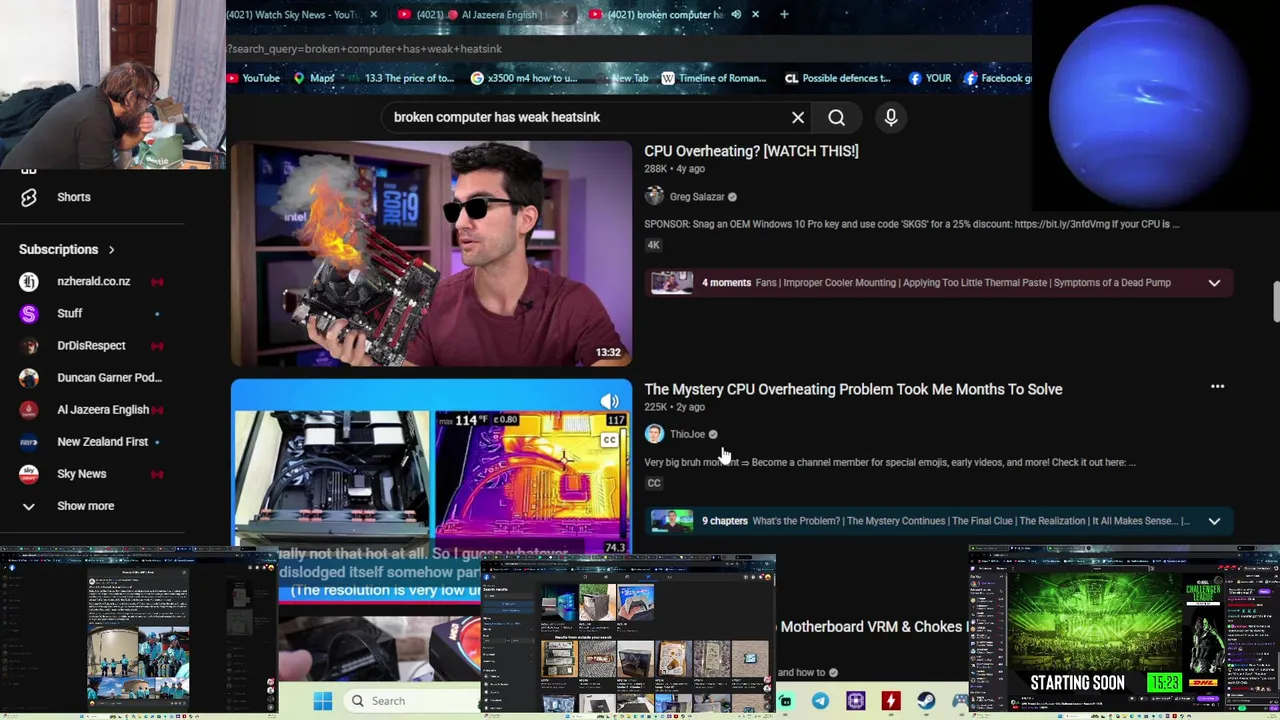The width and height of the screenshot is (1280, 720).
Task: Click the 4 moments preview thumbnail
Action: [671, 283]
